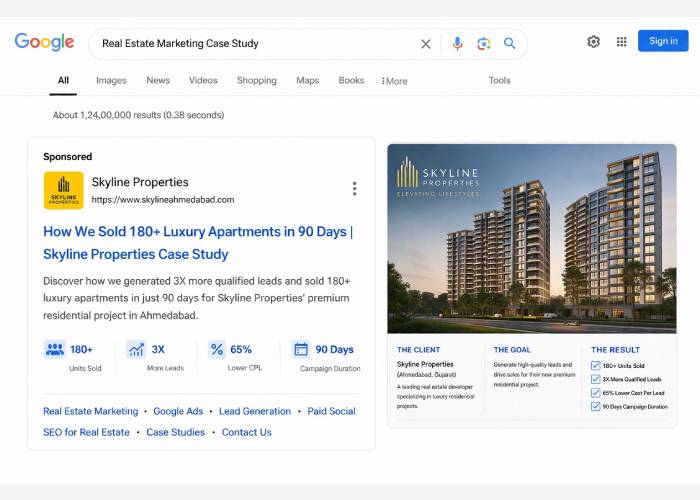Open the skylineahmedabad.com URL
This screenshot has height=500, width=700.
coord(163,200)
